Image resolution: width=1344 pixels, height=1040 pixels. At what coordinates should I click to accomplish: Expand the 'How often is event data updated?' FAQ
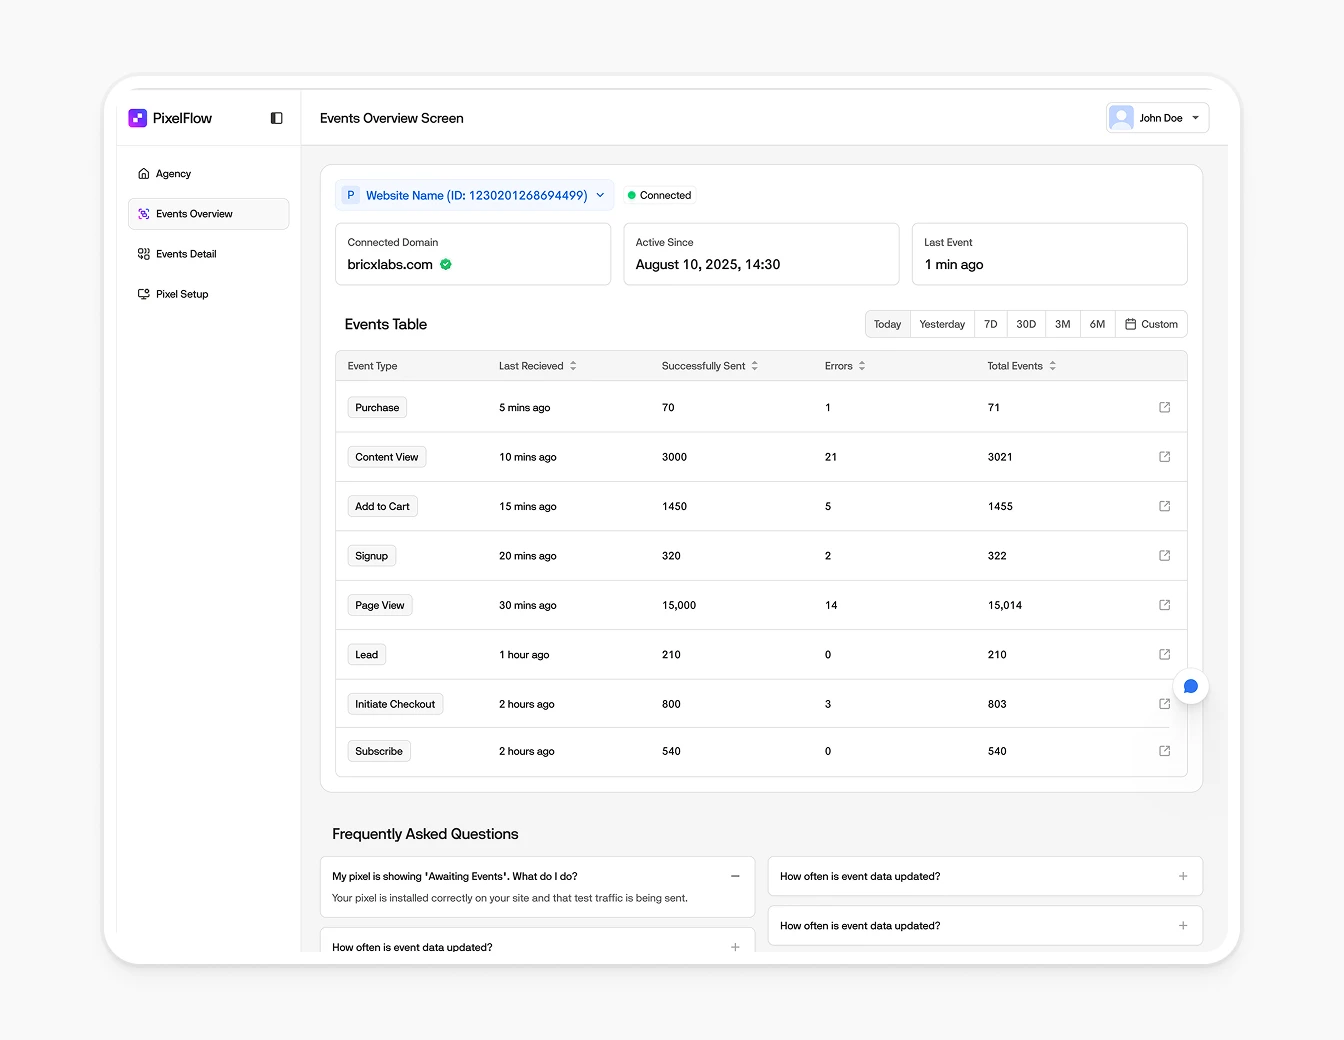[x=1182, y=876]
